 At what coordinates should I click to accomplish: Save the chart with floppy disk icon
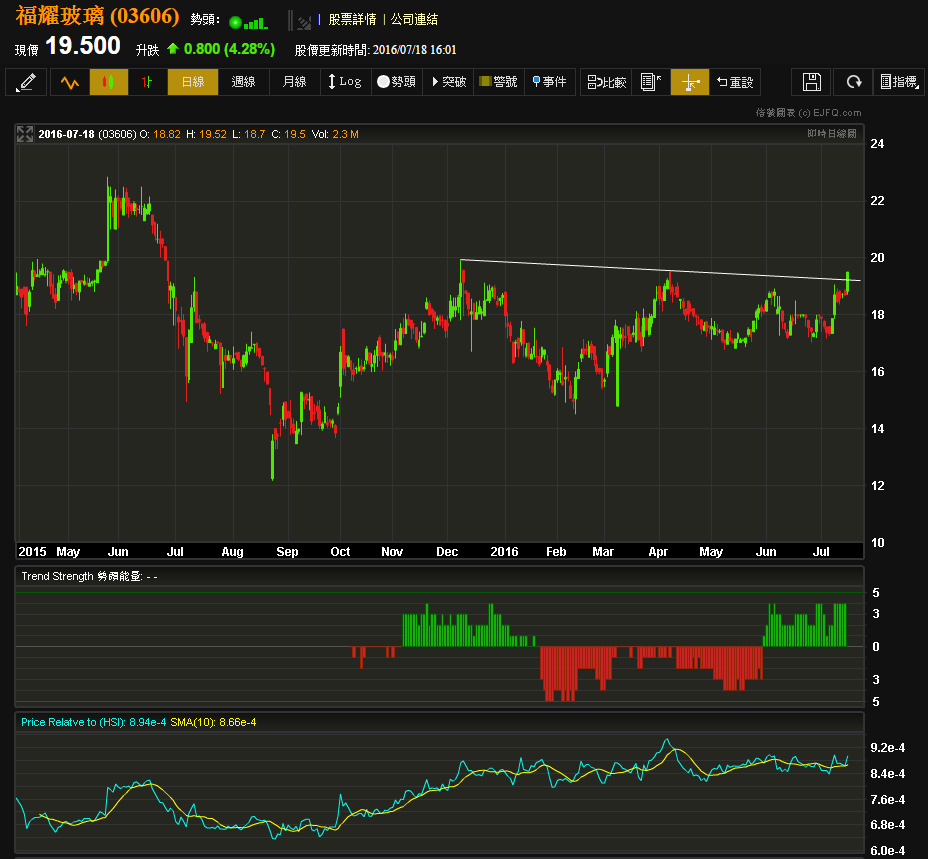811,82
